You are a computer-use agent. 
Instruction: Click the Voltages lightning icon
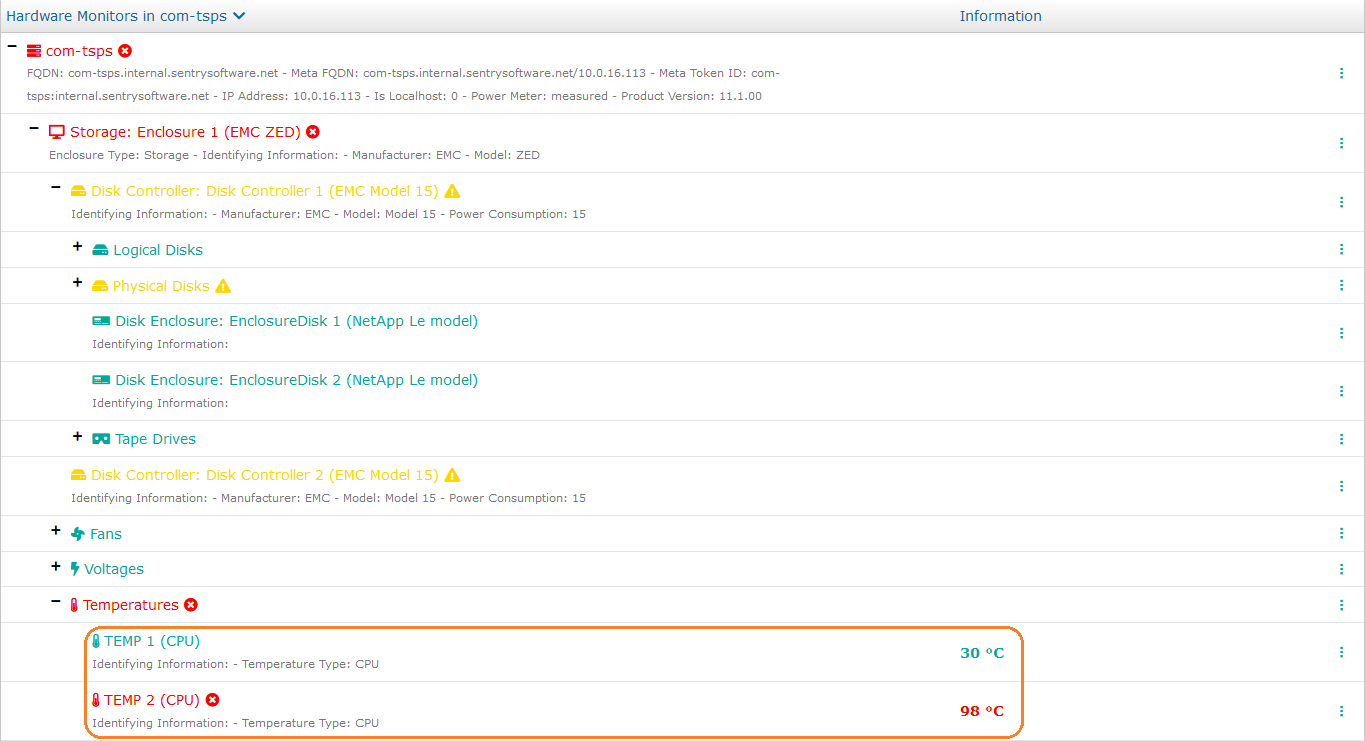point(75,569)
